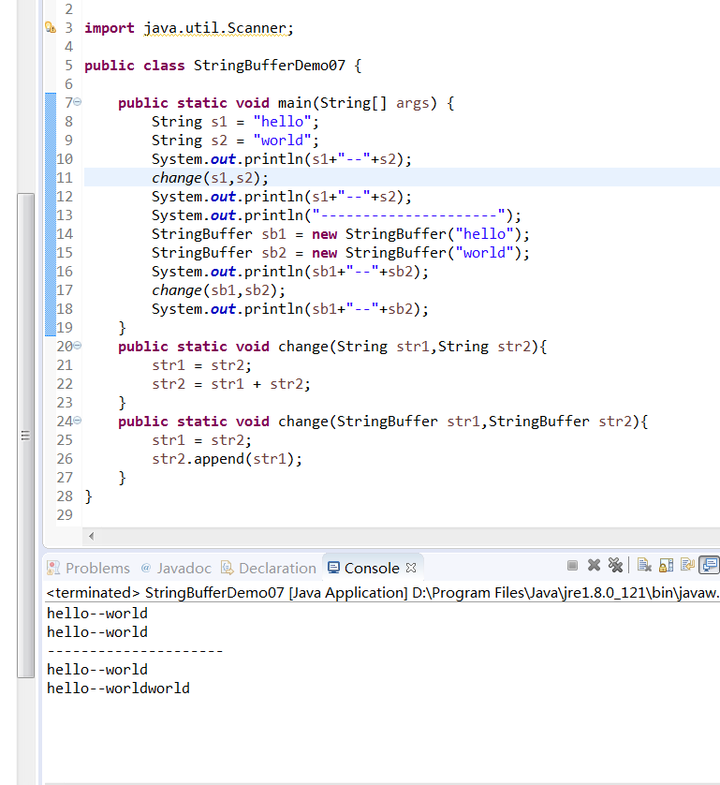
Task: Click new StringBuffer("world") on line 15
Action: click(416, 253)
